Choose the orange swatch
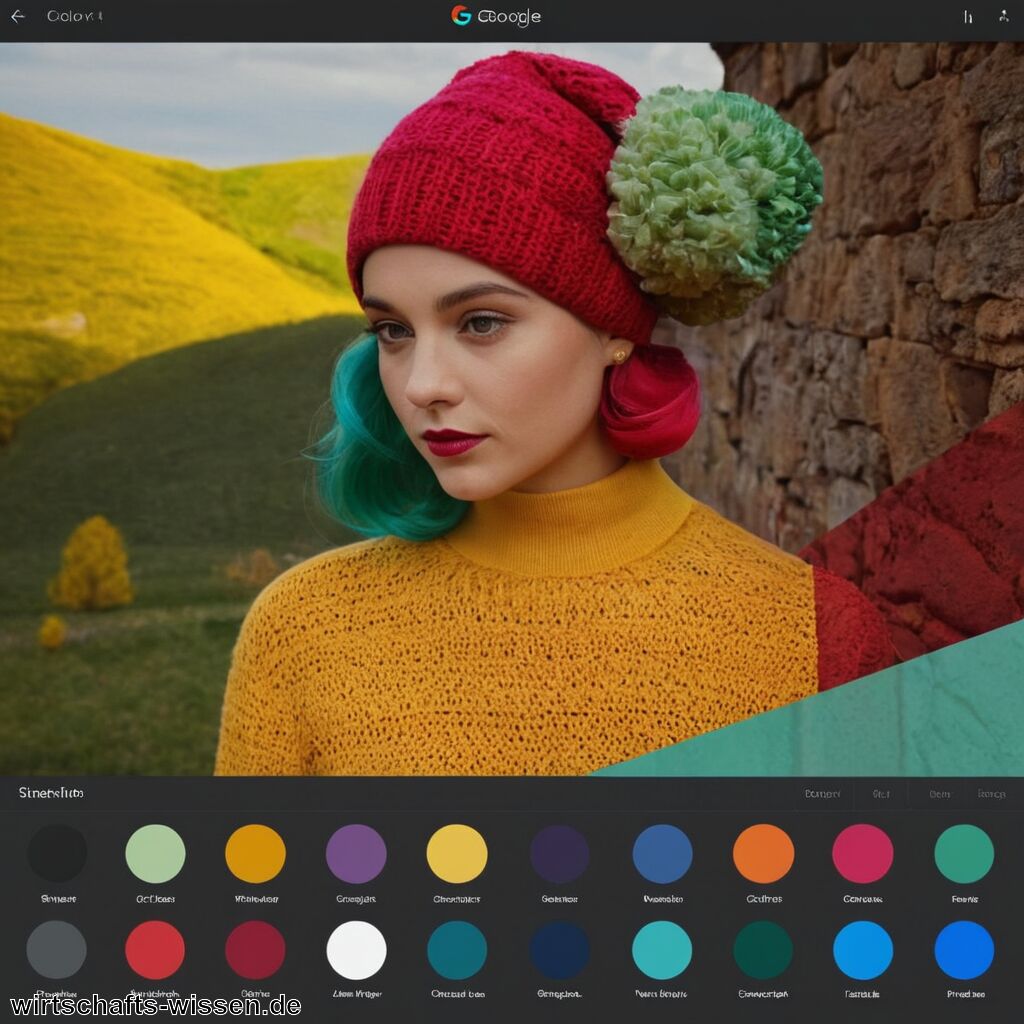 pos(763,854)
